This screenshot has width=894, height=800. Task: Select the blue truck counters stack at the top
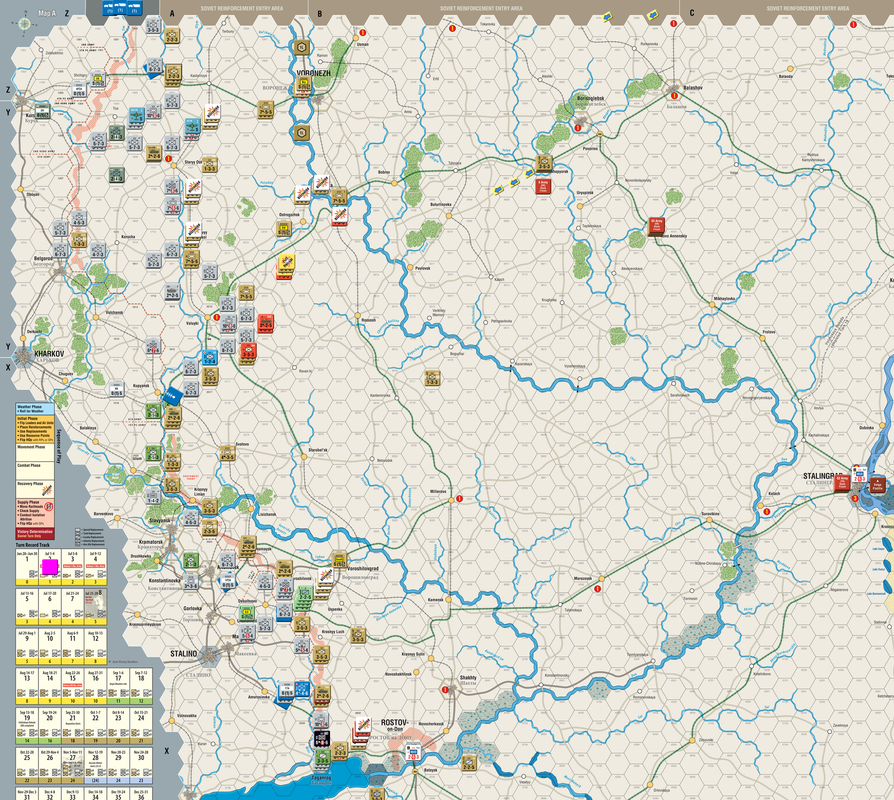pyautogui.click(x=121, y=7)
